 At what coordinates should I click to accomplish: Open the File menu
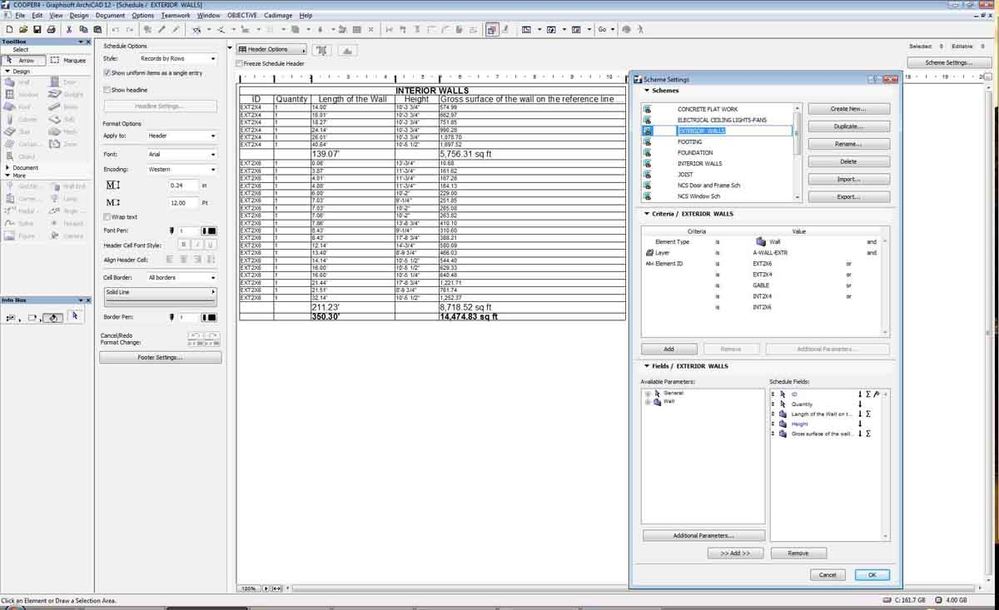(x=20, y=15)
